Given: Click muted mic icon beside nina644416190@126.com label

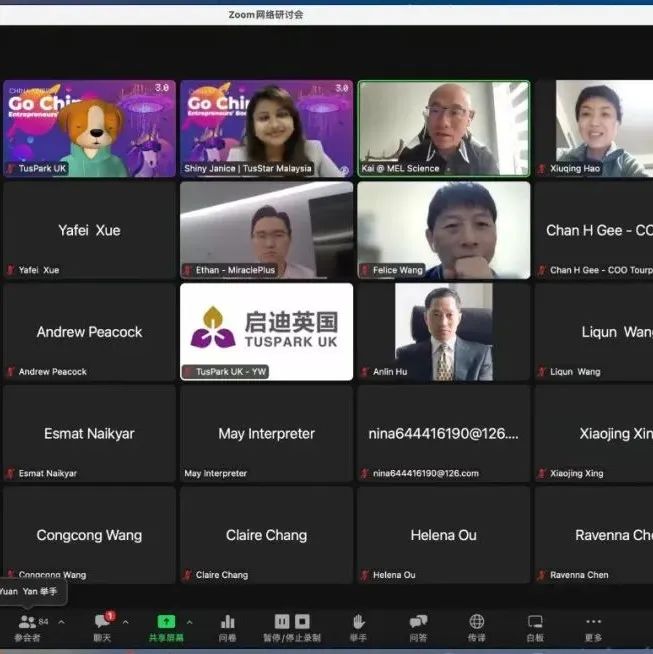Looking at the screenshot, I should point(365,473).
